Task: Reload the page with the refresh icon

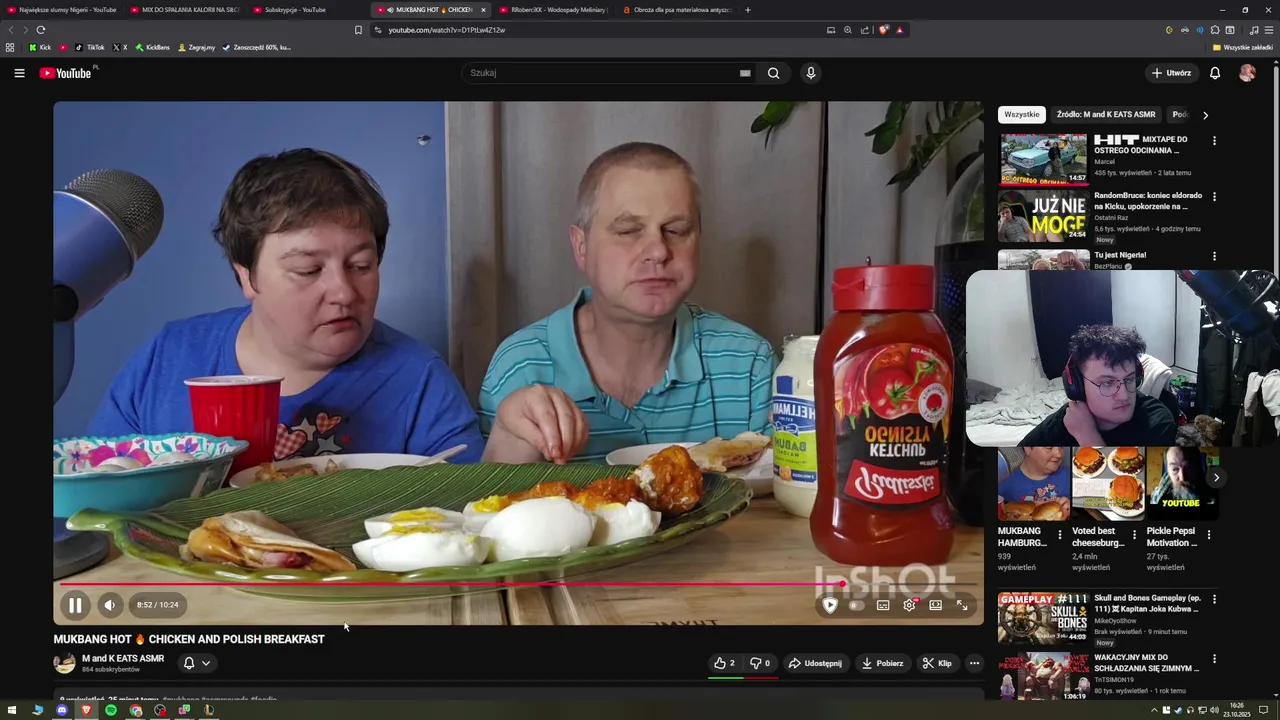Action: click(41, 30)
